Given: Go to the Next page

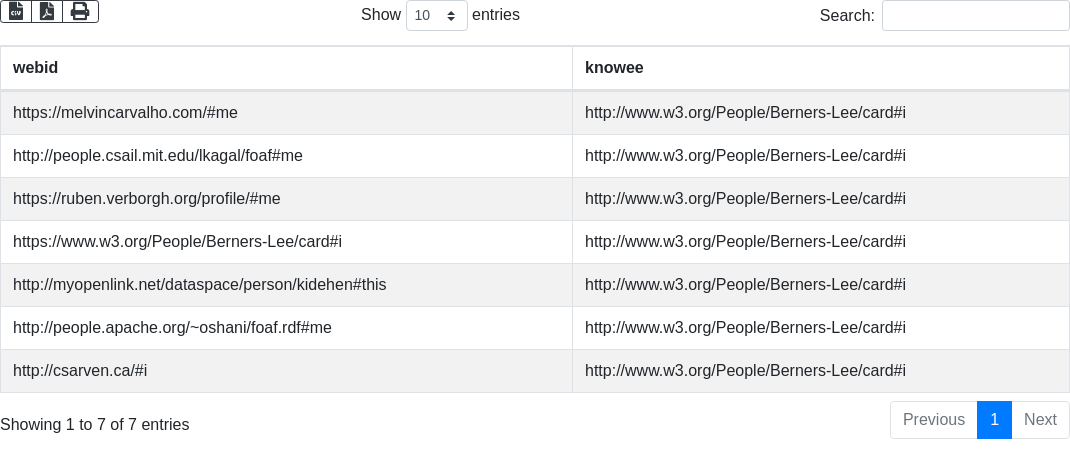Looking at the screenshot, I should click(1040, 420).
